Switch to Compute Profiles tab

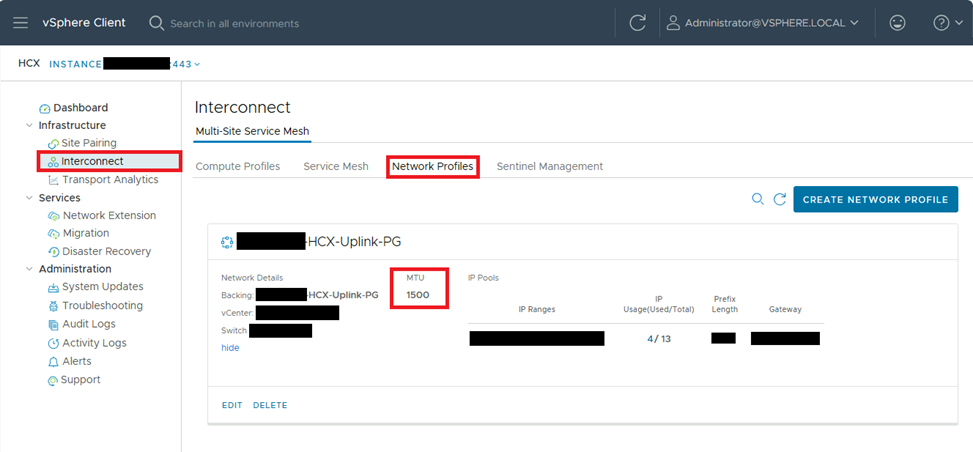tap(238, 166)
